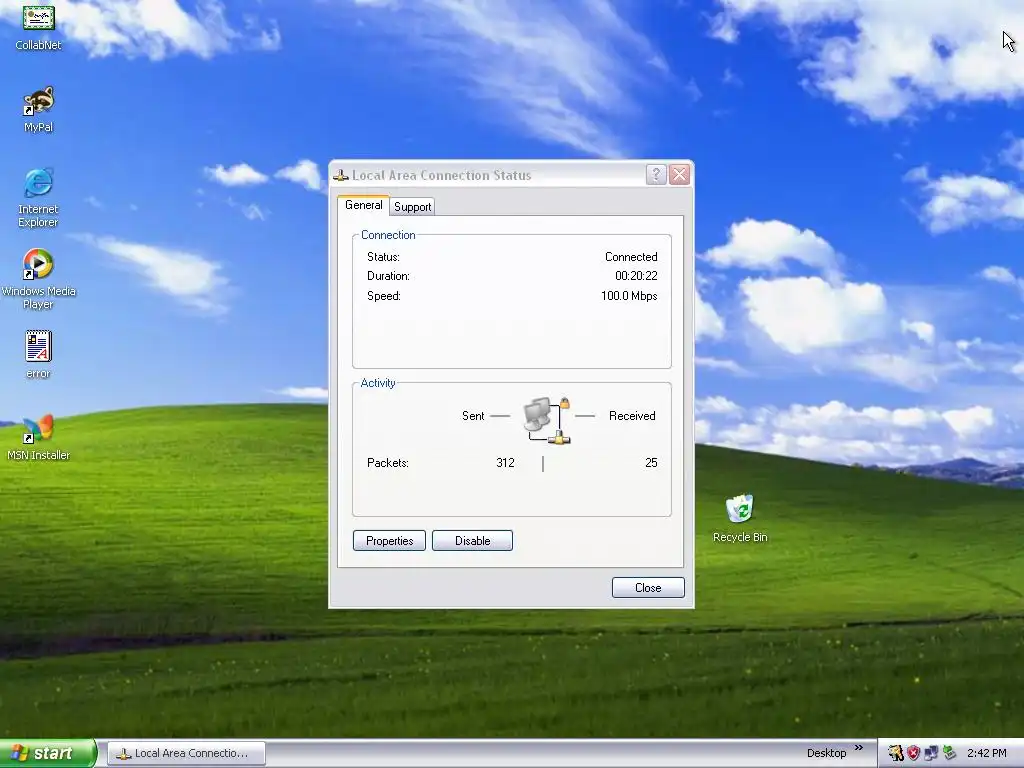Click the sent packets count 312

click(505, 462)
